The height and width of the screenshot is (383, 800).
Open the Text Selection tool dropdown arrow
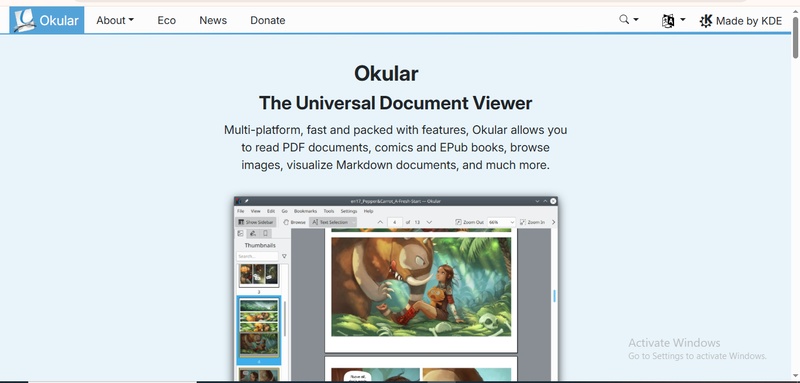[x=354, y=222]
